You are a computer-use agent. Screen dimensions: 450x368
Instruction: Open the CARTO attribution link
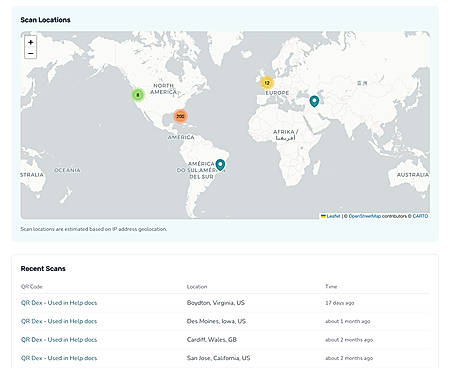coord(420,216)
